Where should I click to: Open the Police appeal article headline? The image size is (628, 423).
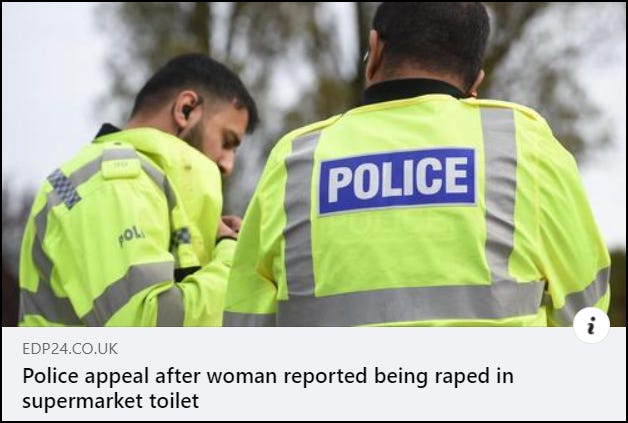click(268, 388)
